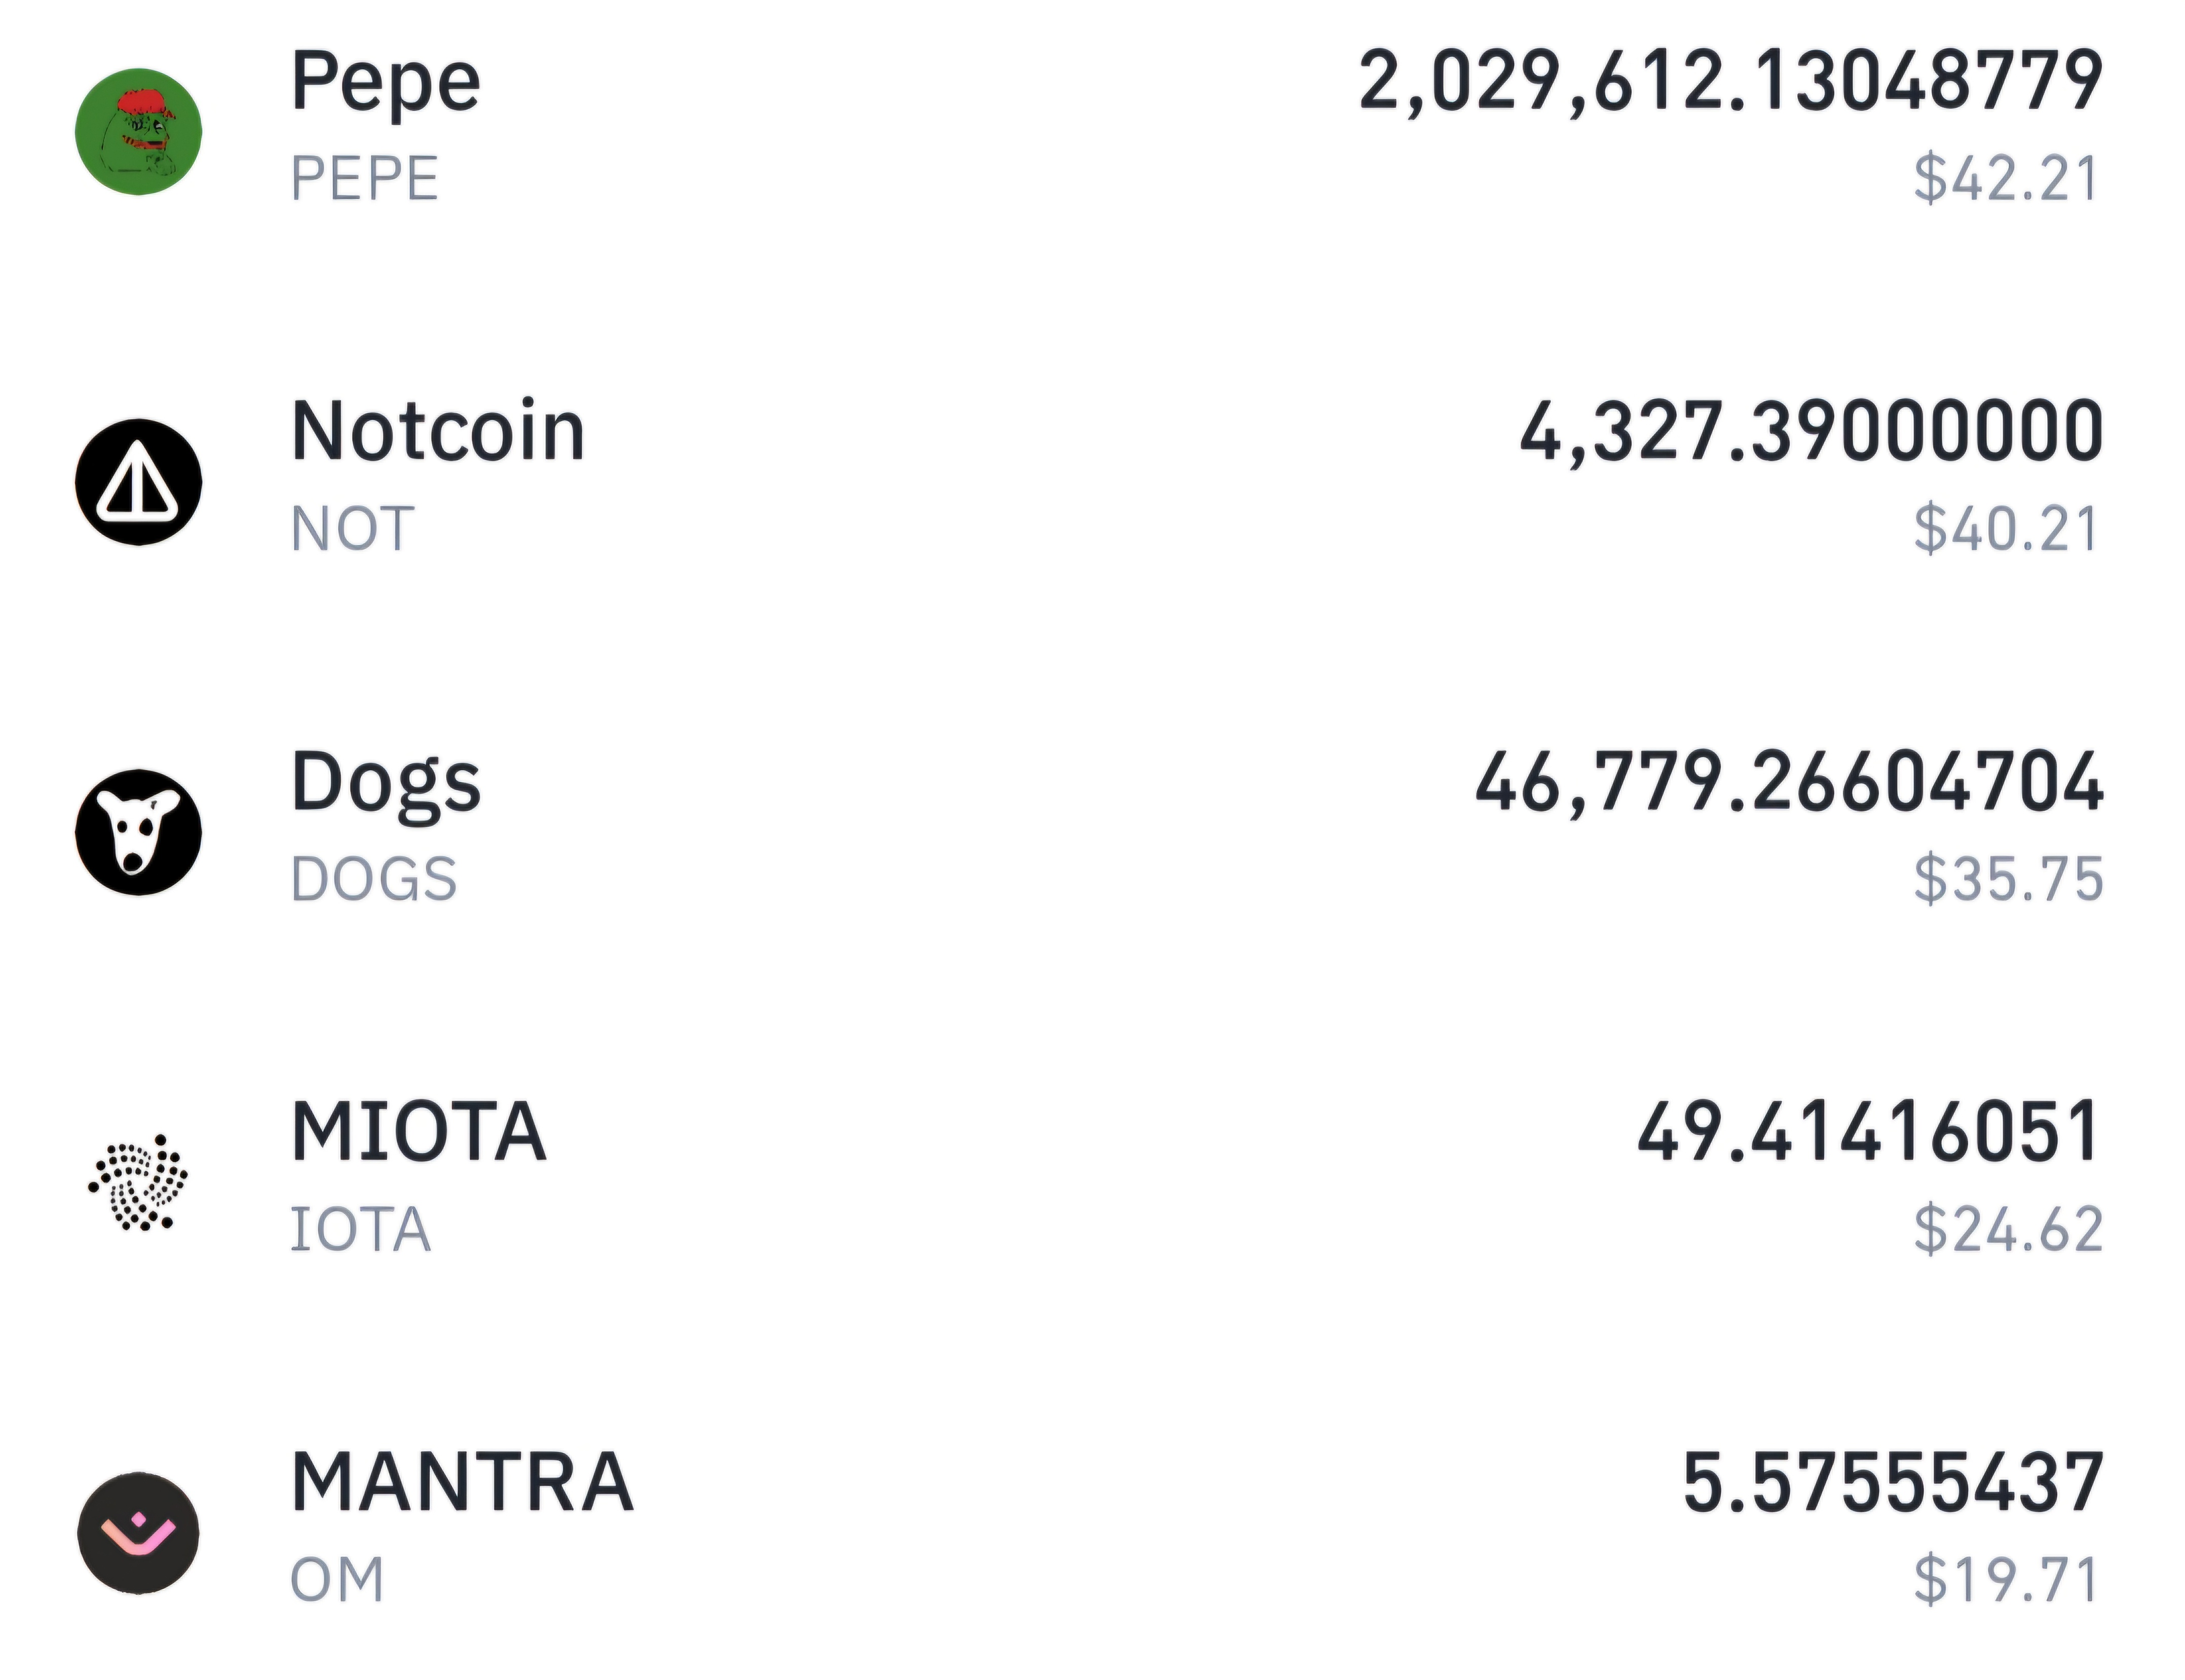Tap the green Pepe frog coin icon
2185x1680 pixels.
(x=138, y=132)
